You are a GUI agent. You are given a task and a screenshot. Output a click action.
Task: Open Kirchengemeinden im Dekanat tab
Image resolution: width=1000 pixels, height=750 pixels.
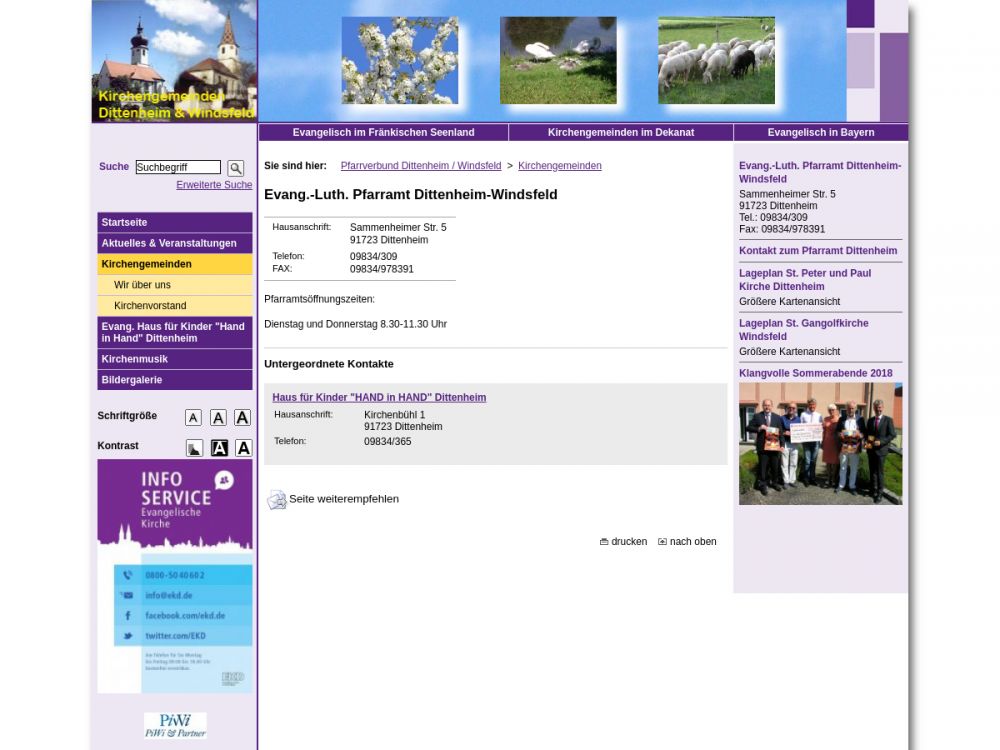(620, 132)
